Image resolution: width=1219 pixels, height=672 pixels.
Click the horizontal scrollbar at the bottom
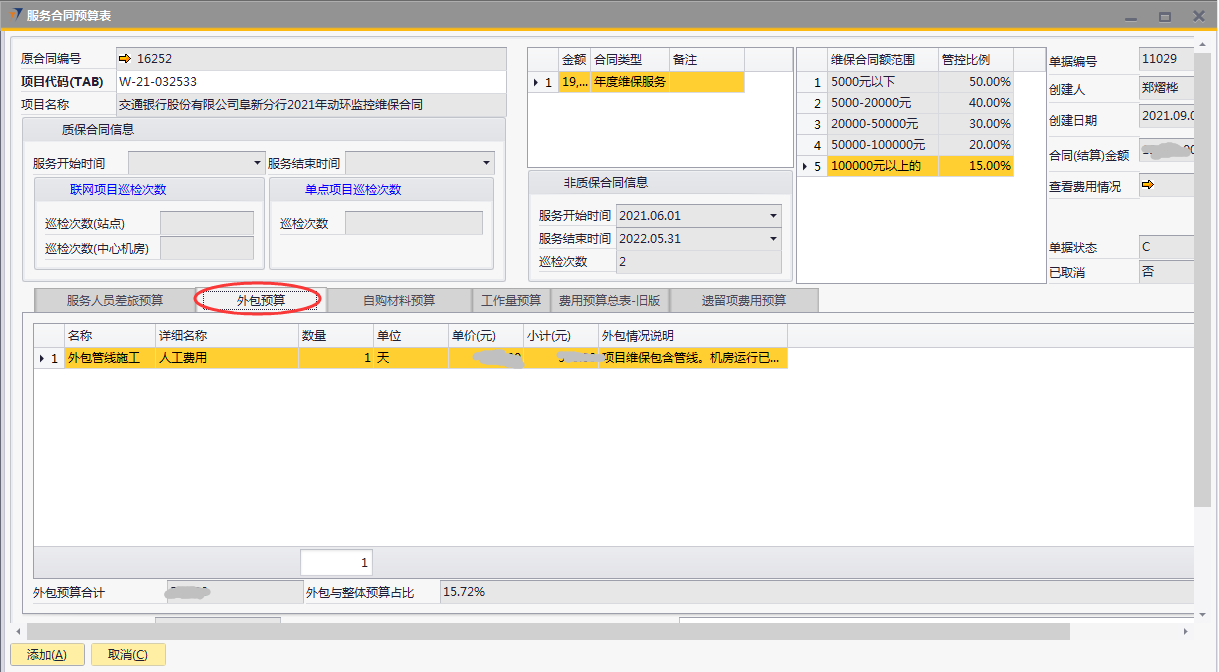tap(548, 632)
